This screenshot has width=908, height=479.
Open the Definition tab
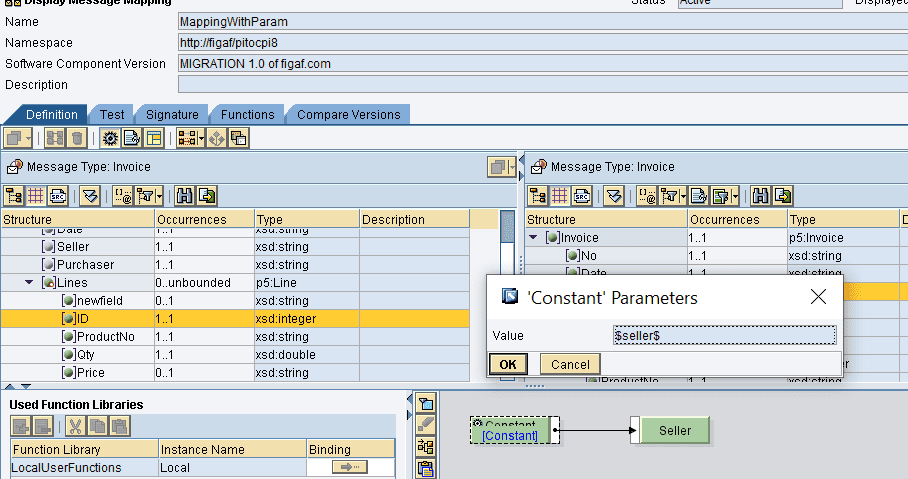pos(52,115)
